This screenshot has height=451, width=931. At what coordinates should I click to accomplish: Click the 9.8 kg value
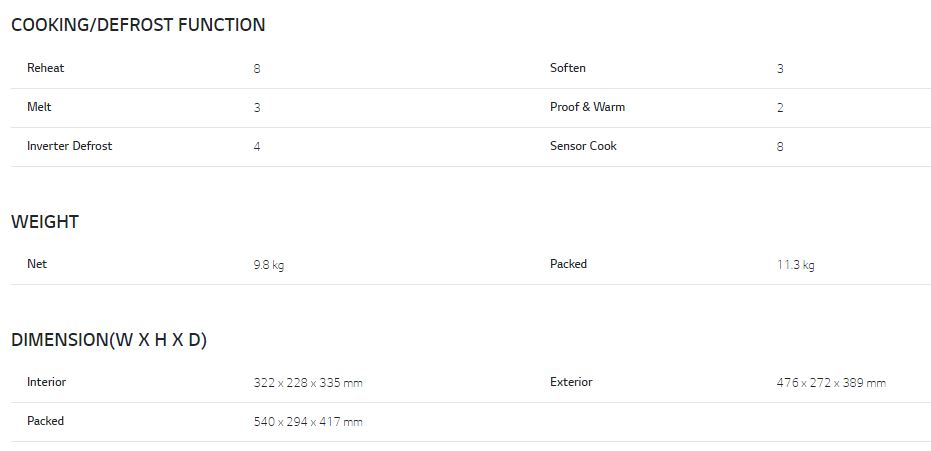[269, 265]
